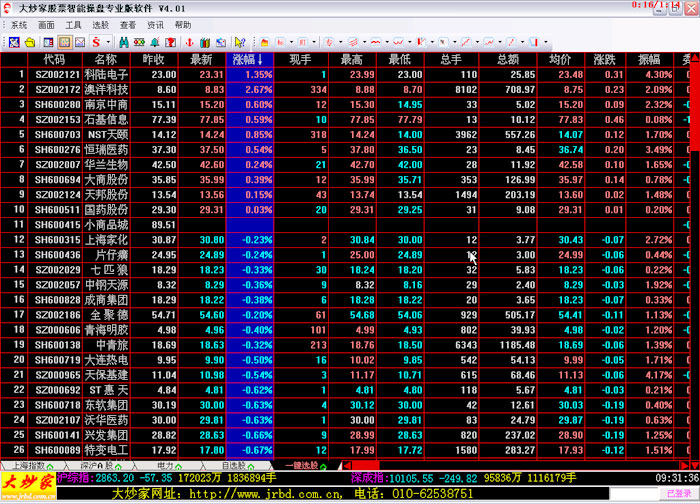Open the 帮助 menu
This screenshot has width=700, height=504.
183,25
